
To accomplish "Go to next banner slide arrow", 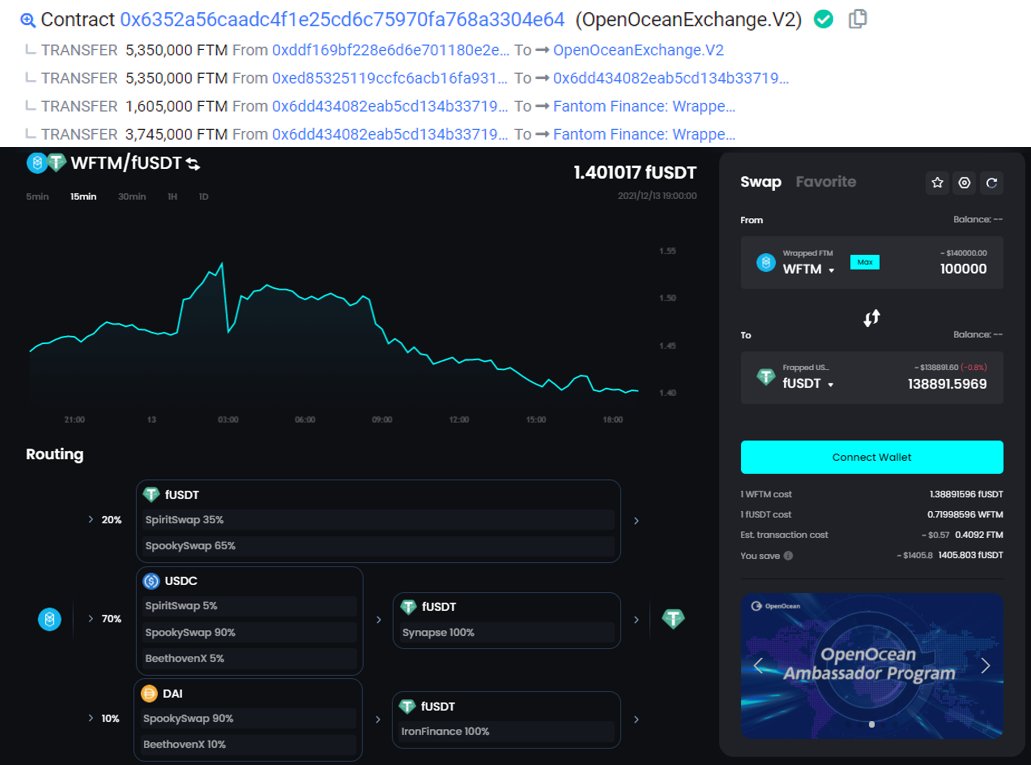I will tap(986, 666).
